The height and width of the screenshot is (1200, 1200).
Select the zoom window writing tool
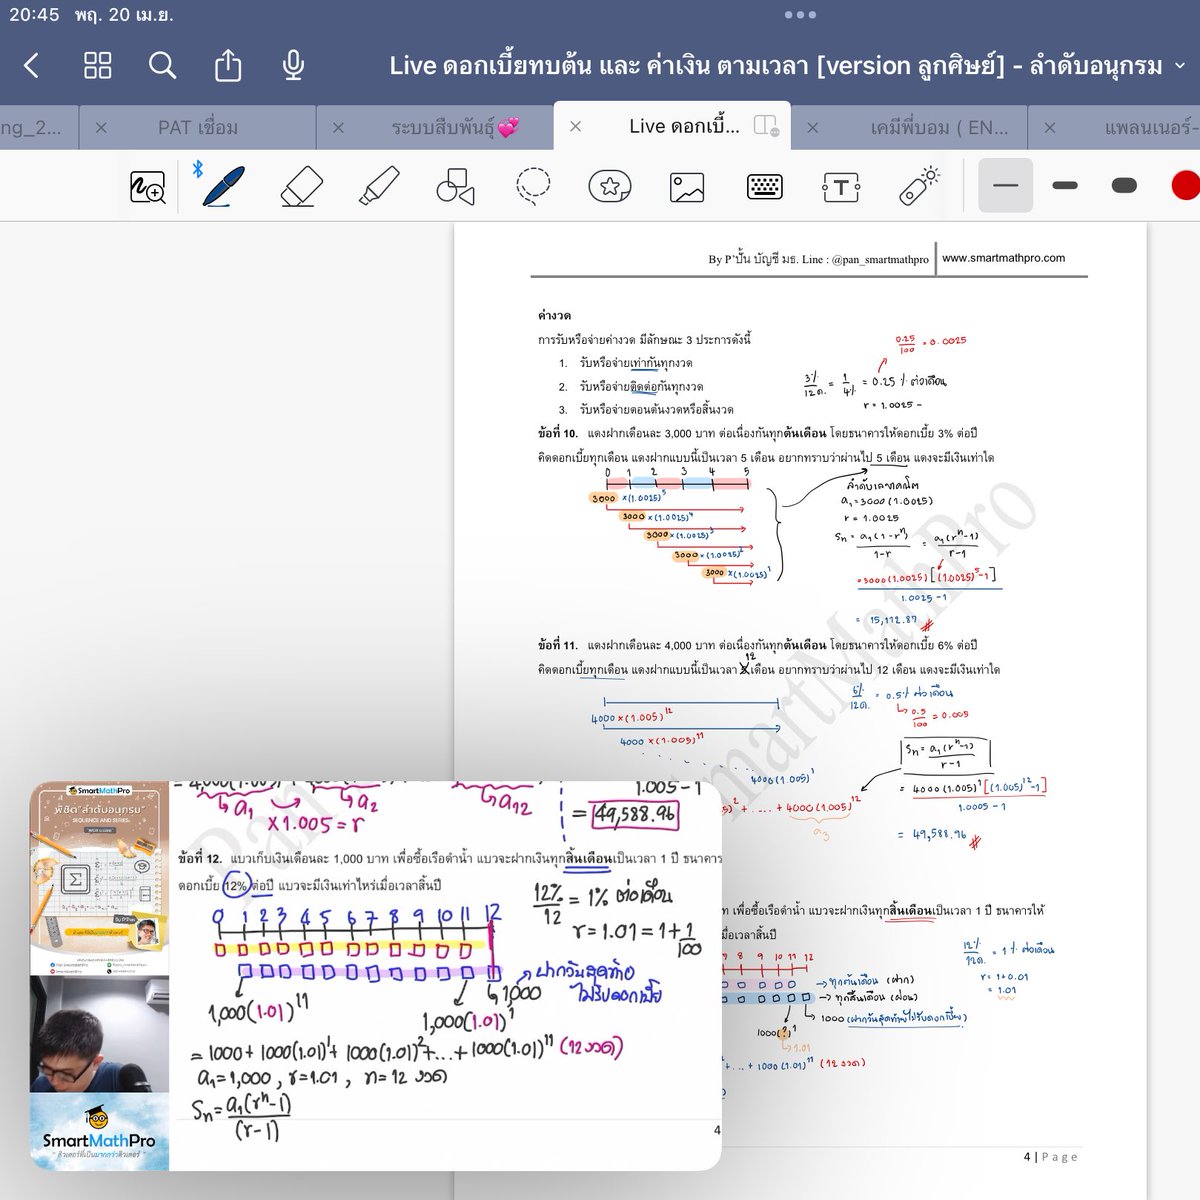148,186
